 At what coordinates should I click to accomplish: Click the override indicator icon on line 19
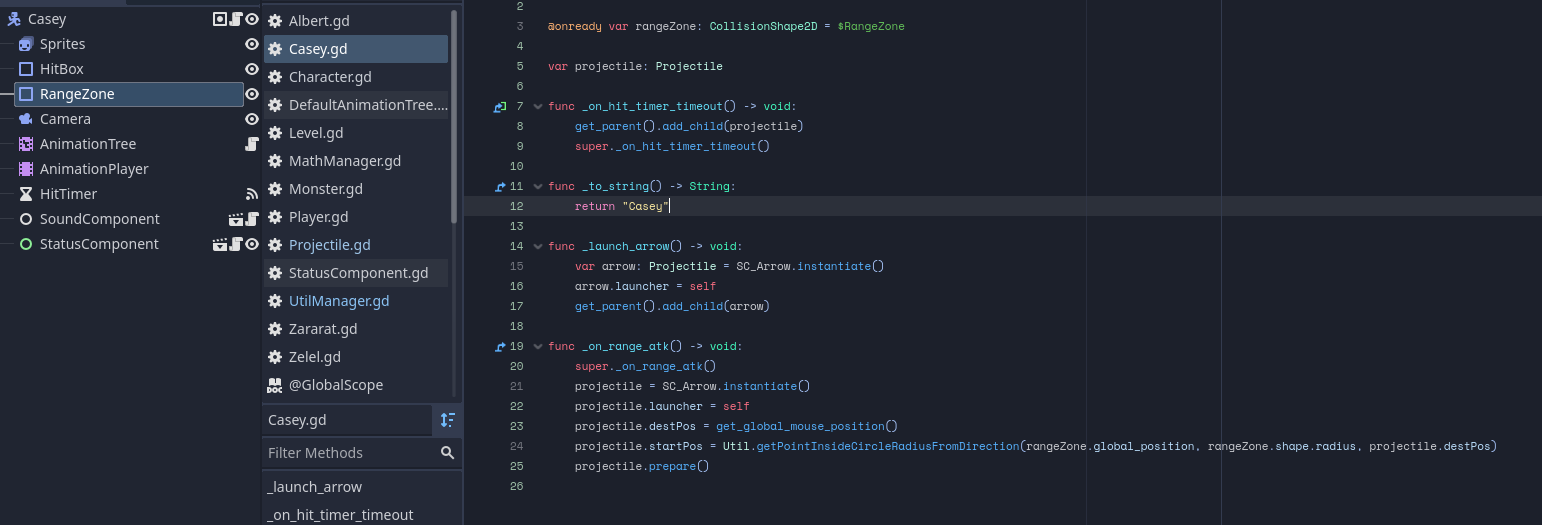500,346
